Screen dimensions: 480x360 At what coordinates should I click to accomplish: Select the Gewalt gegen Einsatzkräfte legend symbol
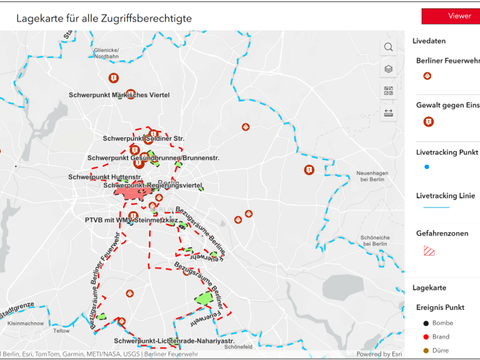pyautogui.click(x=428, y=122)
